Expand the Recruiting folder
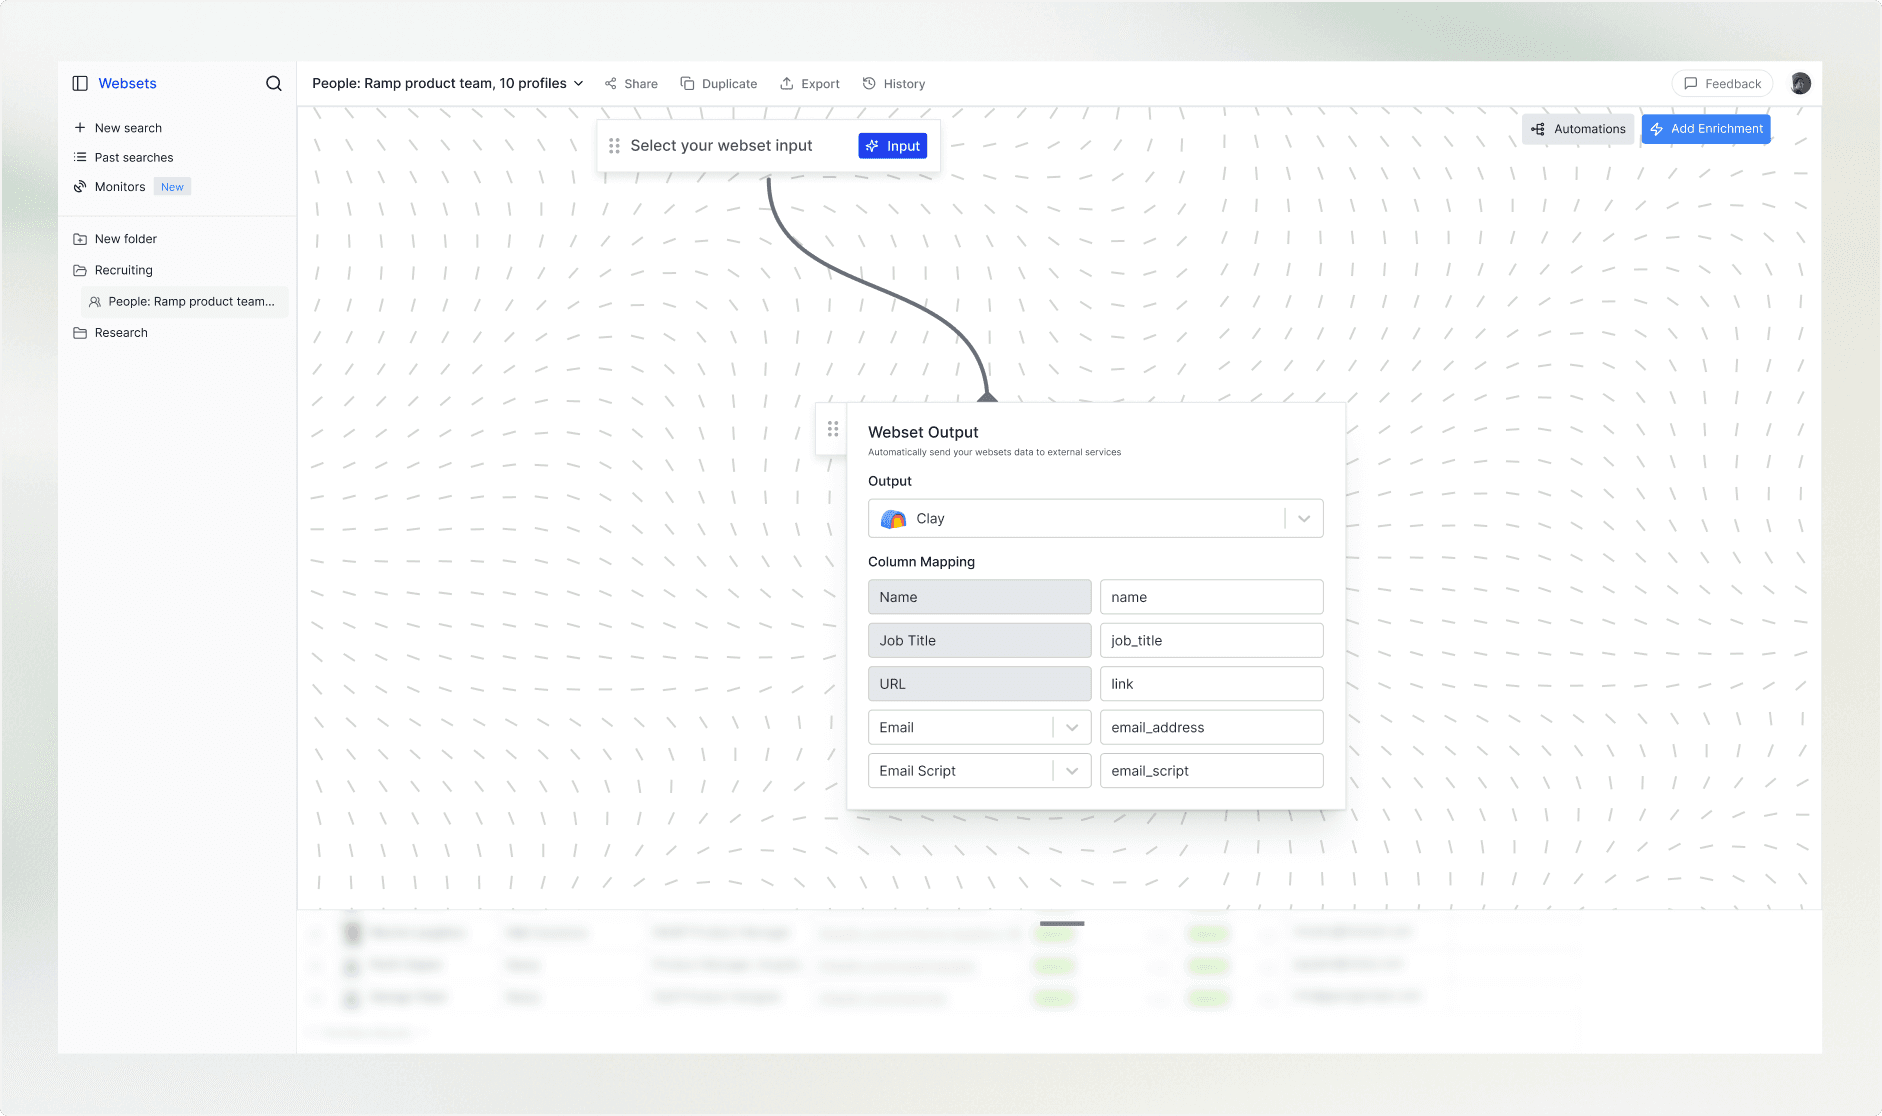 123,270
